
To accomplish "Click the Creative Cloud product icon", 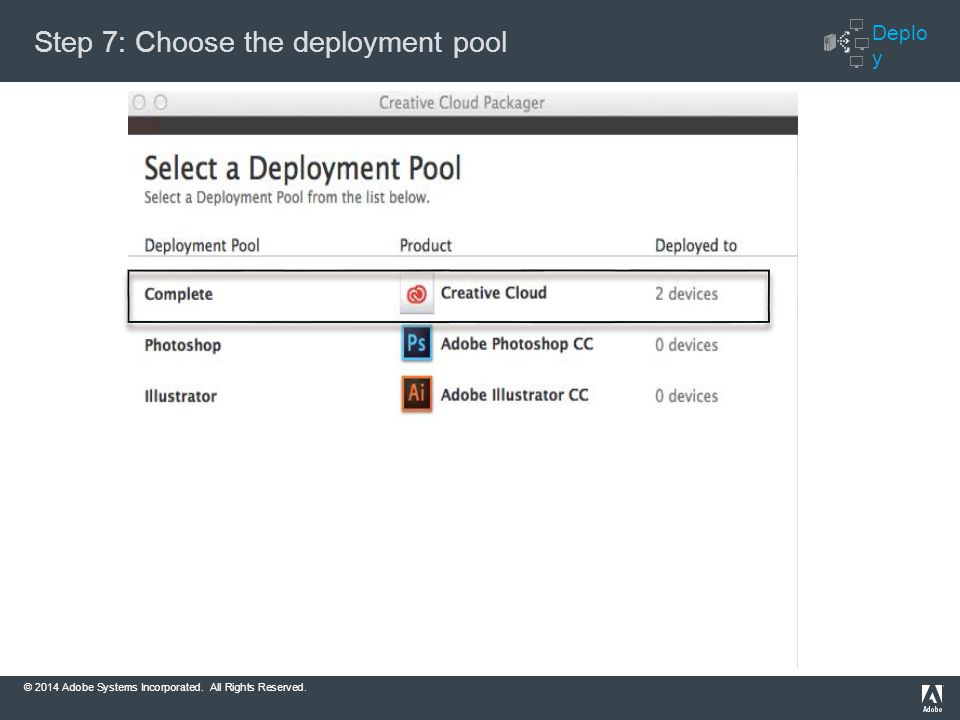I will (x=417, y=294).
